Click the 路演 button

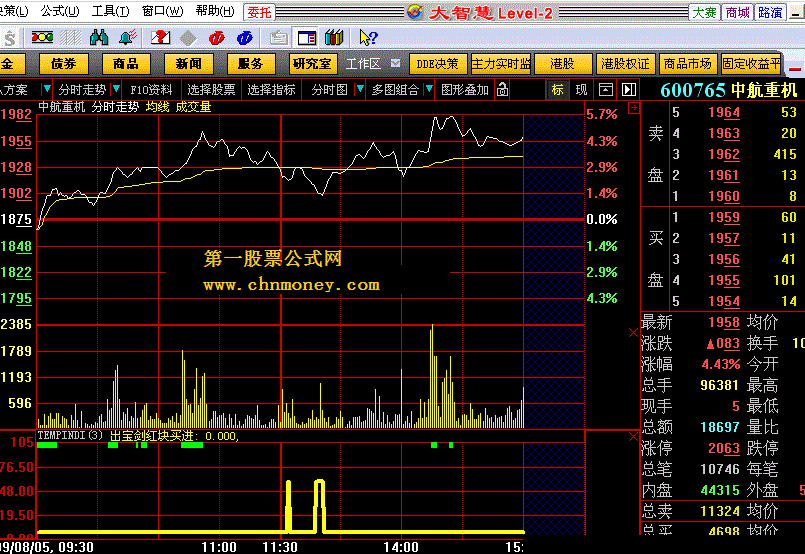(770, 12)
